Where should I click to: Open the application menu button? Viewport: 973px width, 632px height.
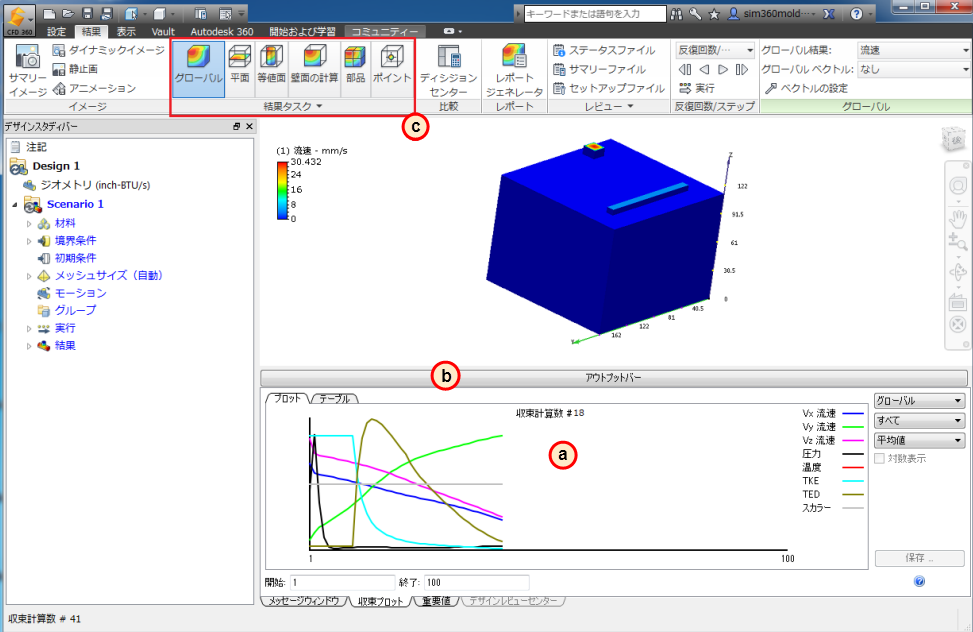(x=19, y=19)
